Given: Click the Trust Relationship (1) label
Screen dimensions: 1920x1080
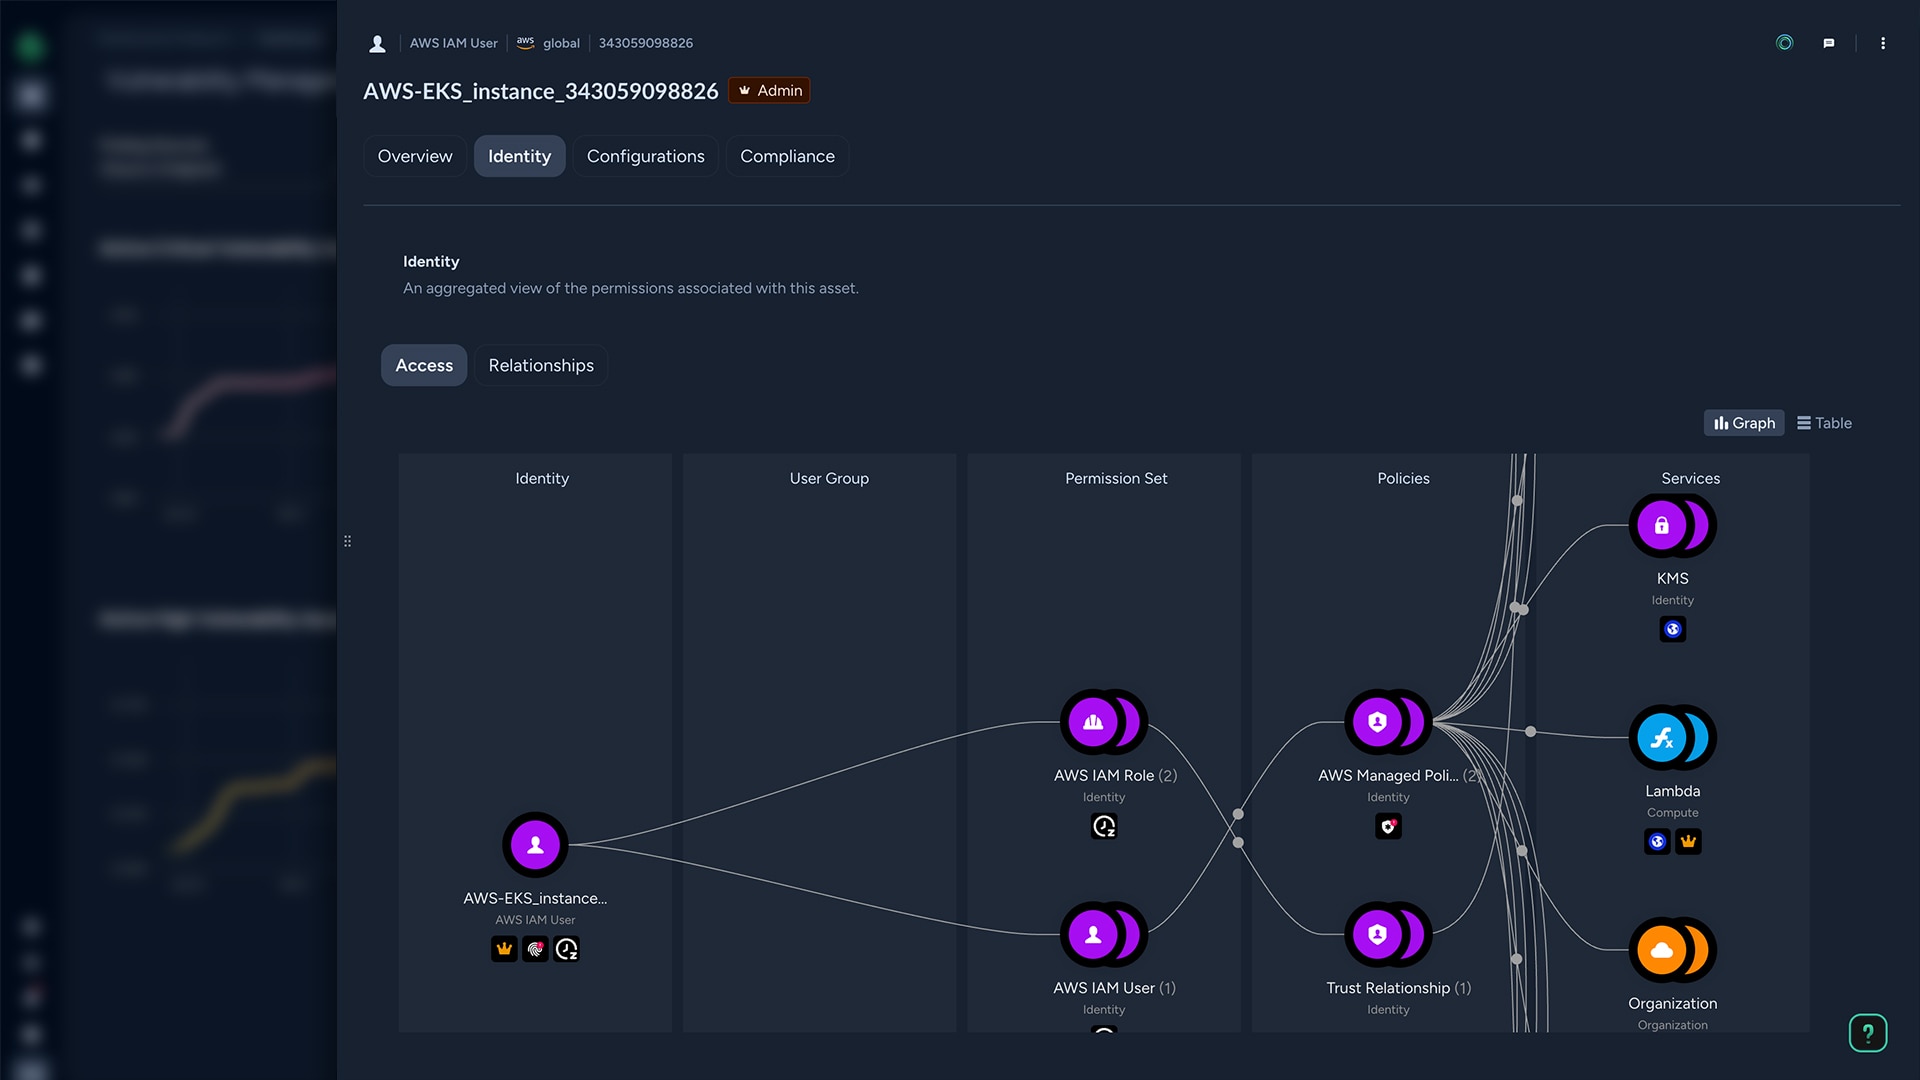Looking at the screenshot, I should click(x=1398, y=988).
